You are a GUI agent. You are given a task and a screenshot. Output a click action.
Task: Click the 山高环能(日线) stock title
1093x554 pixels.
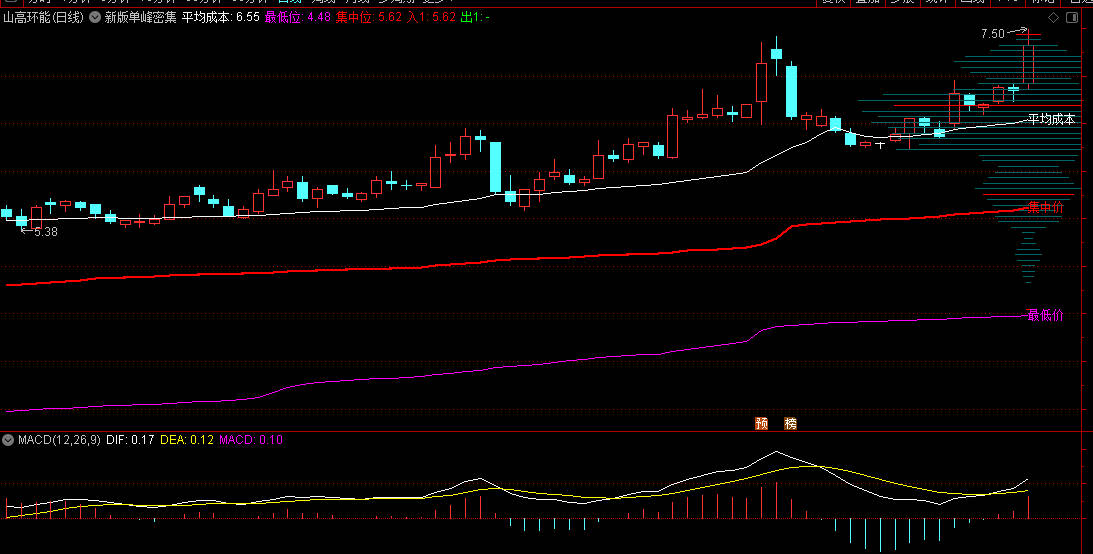(43, 17)
